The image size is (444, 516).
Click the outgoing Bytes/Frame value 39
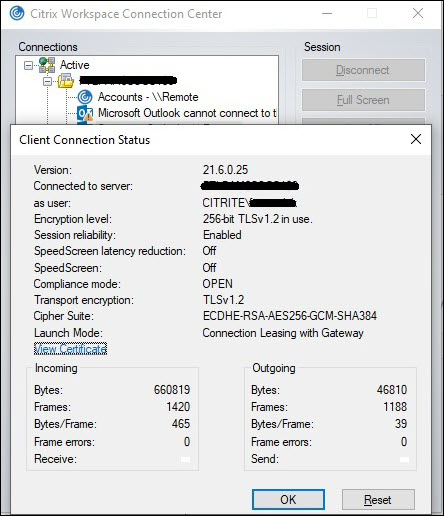(x=401, y=424)
